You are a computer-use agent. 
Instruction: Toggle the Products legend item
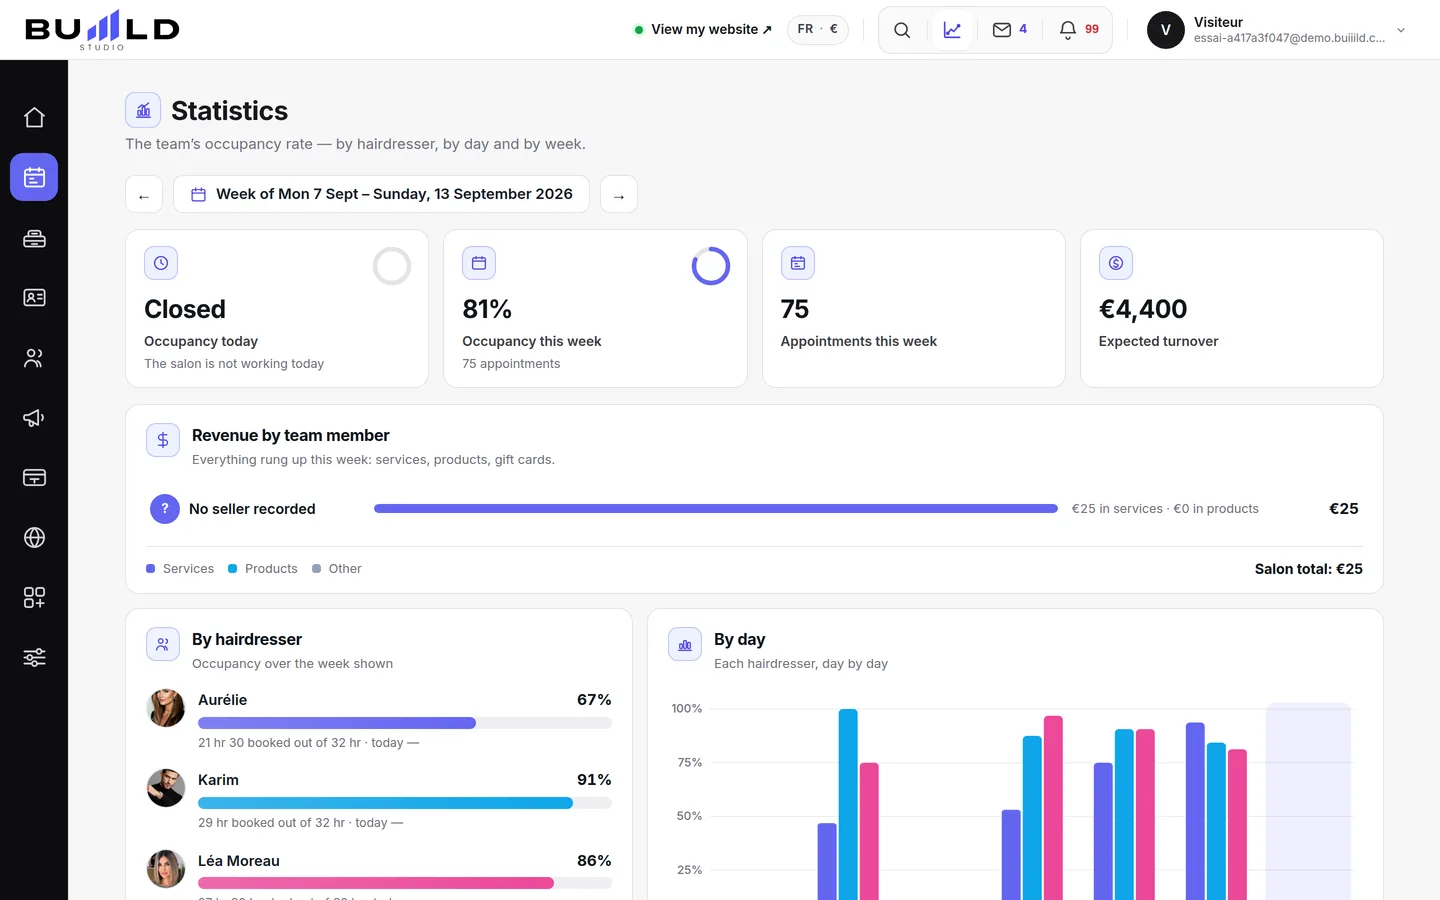point(263,569)
